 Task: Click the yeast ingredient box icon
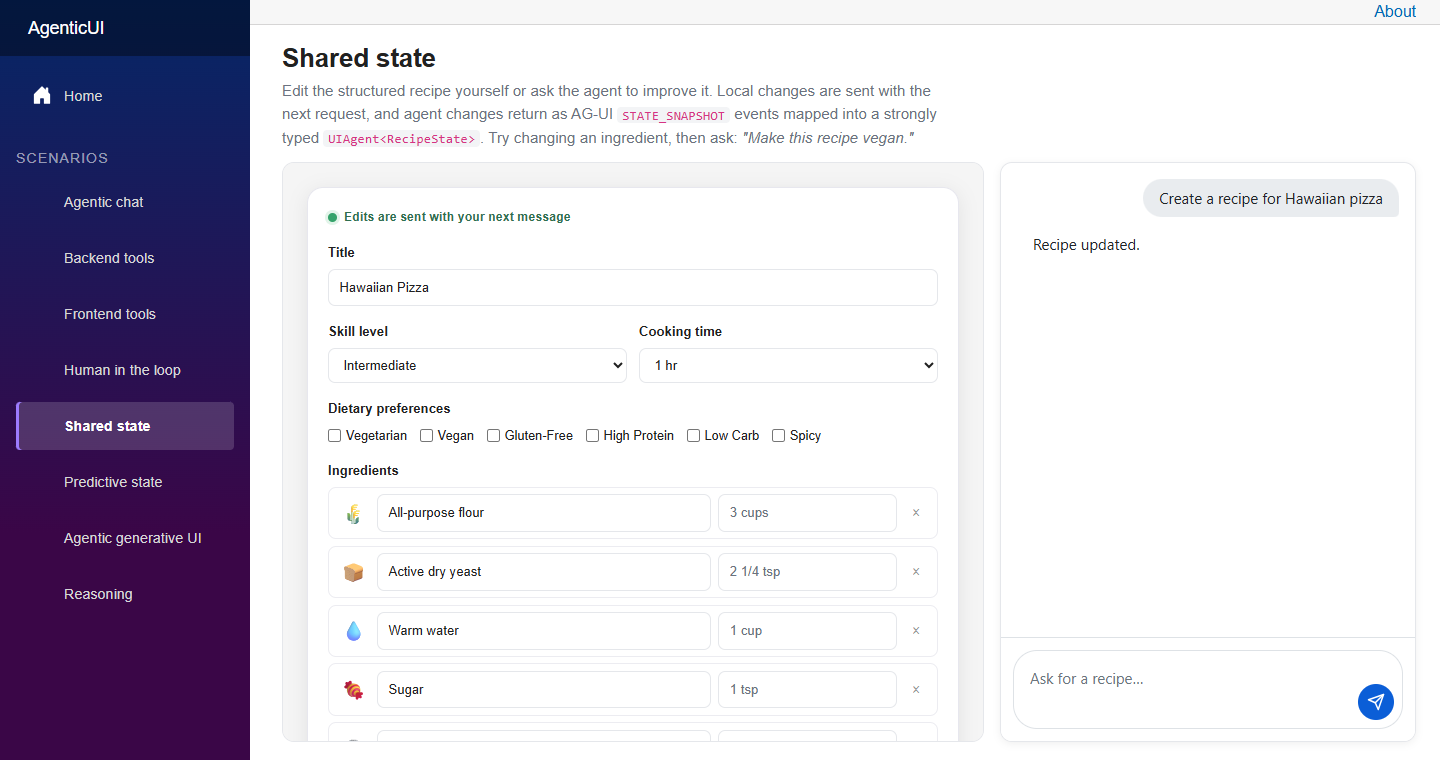(353, 572)
